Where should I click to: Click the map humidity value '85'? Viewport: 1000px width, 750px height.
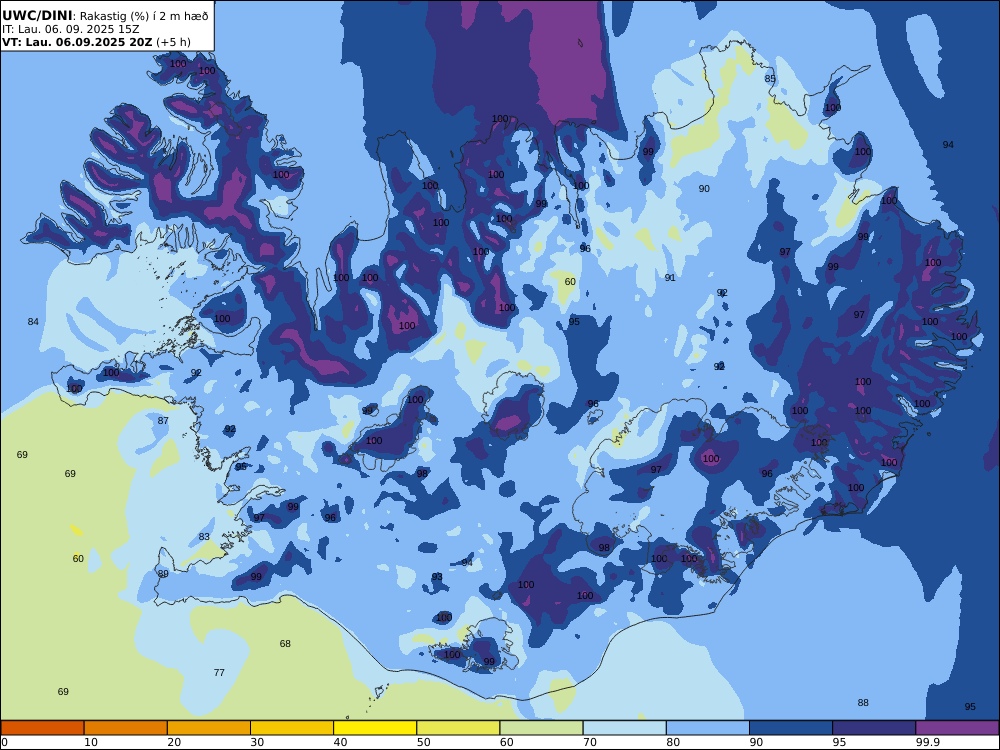point(770,78)
